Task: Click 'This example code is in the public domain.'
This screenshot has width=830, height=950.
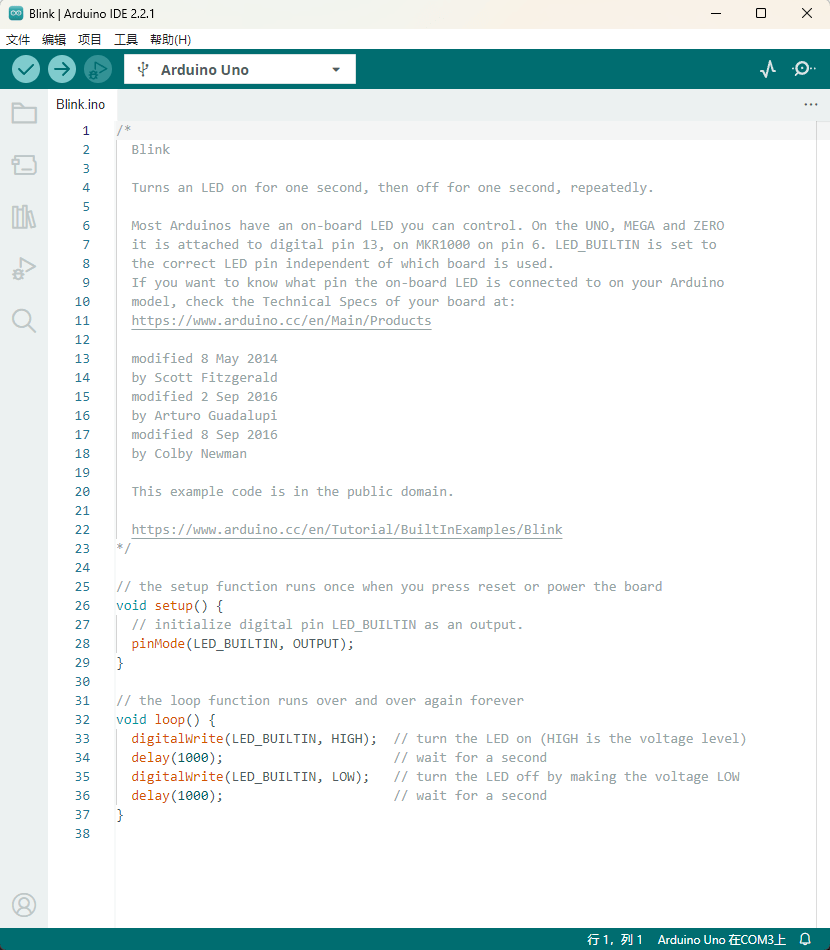Action: click(292, 491)
